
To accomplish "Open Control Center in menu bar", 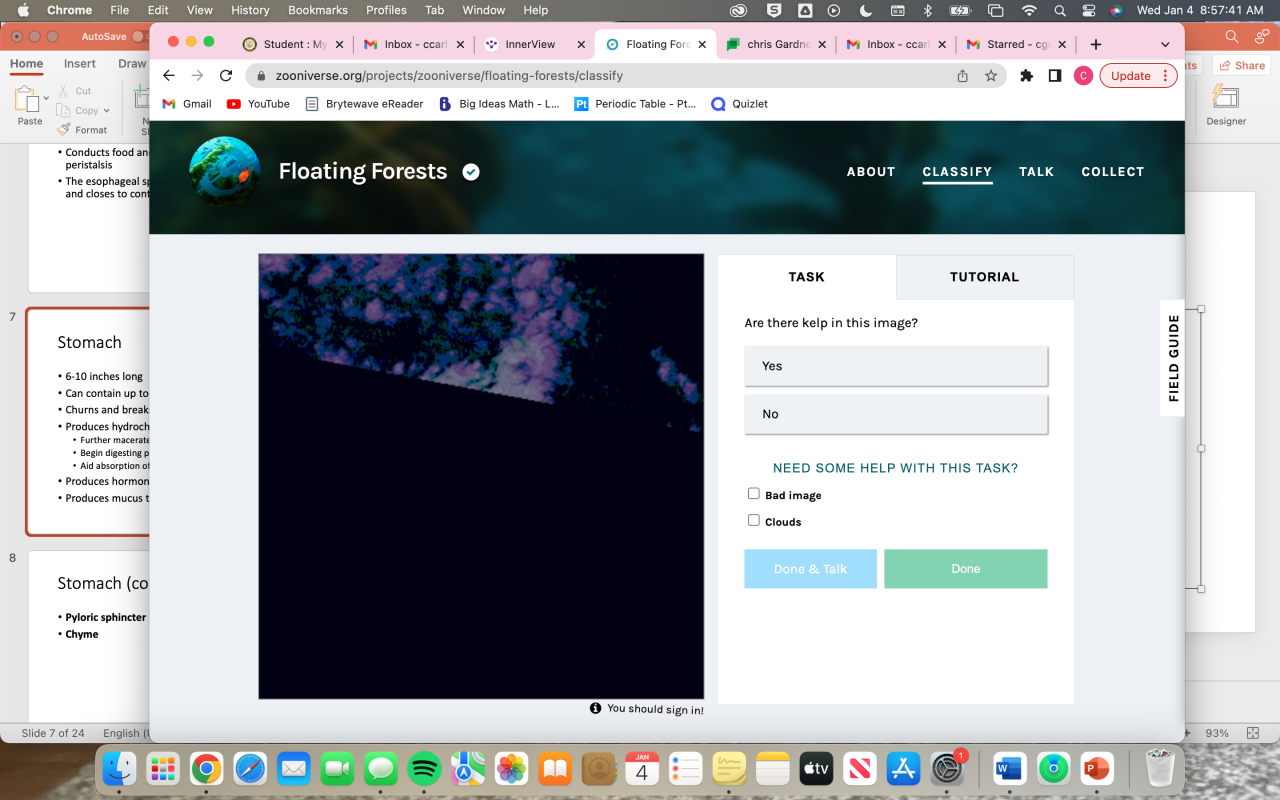I will coord(1088,10).
